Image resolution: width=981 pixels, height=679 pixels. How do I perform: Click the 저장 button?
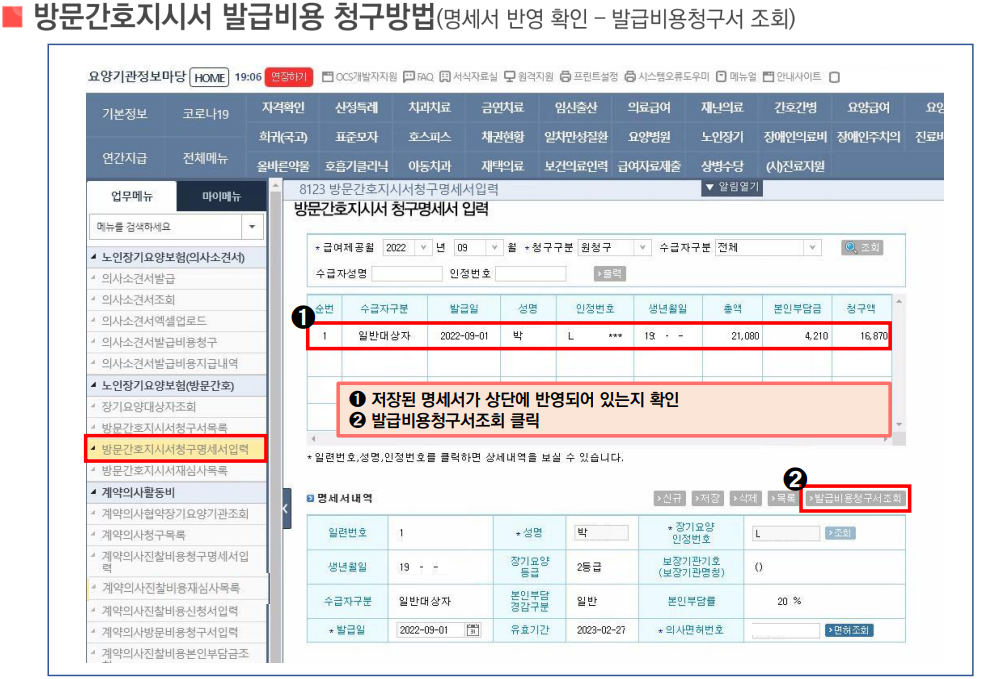(x=707, y=498)
